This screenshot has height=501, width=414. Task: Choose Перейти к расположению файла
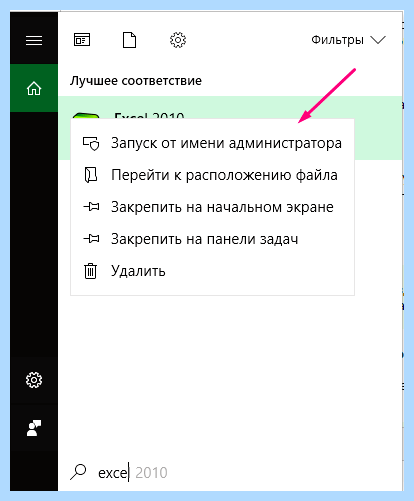(212, 175)
